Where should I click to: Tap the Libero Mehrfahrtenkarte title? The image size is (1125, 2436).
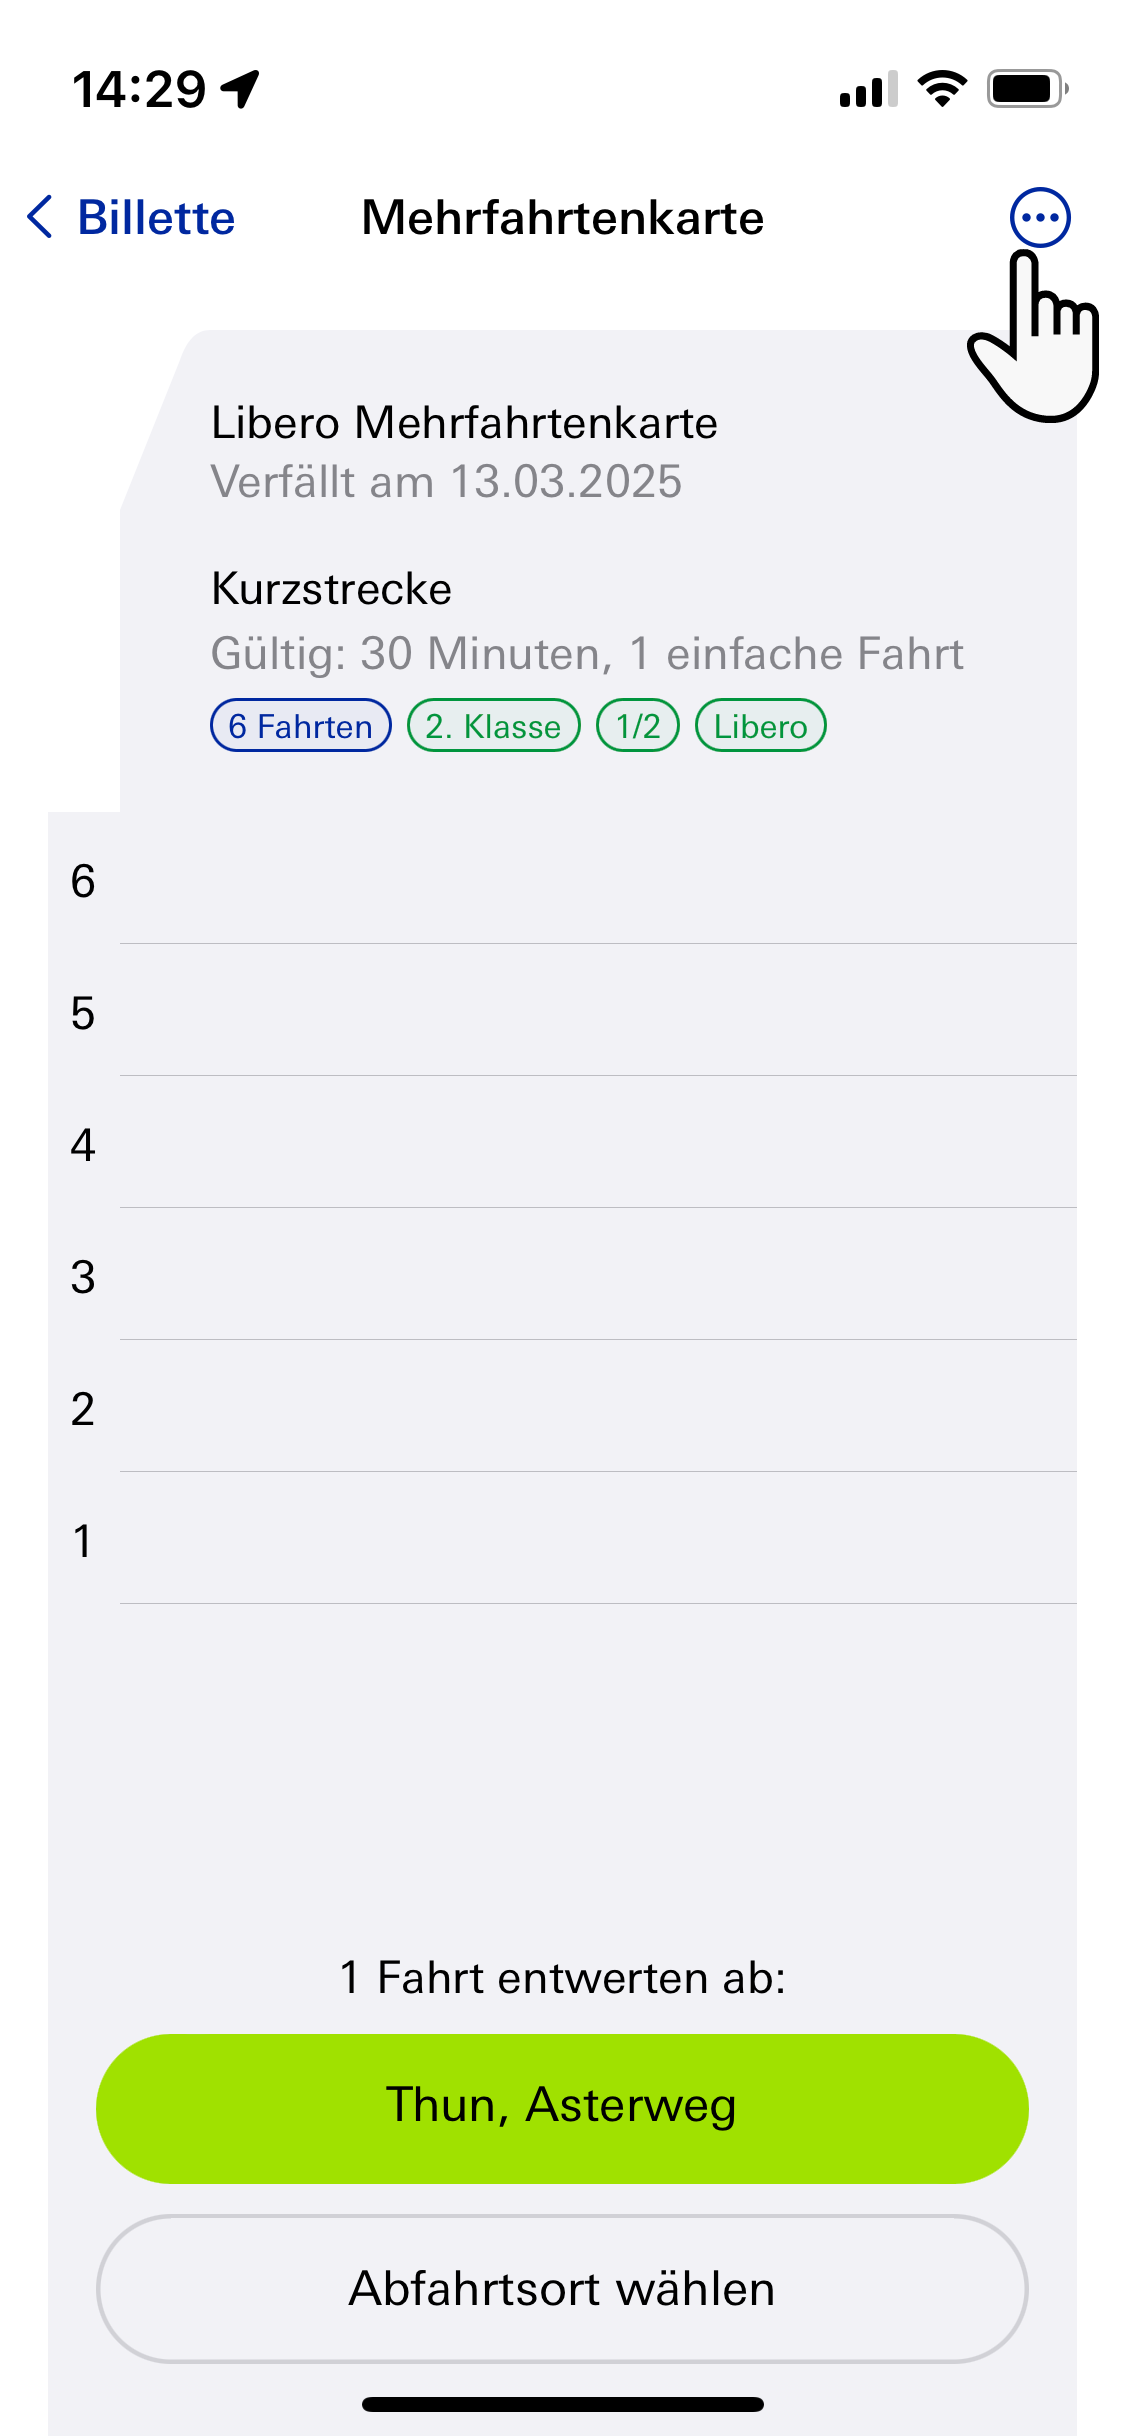(x=464, y=423)
